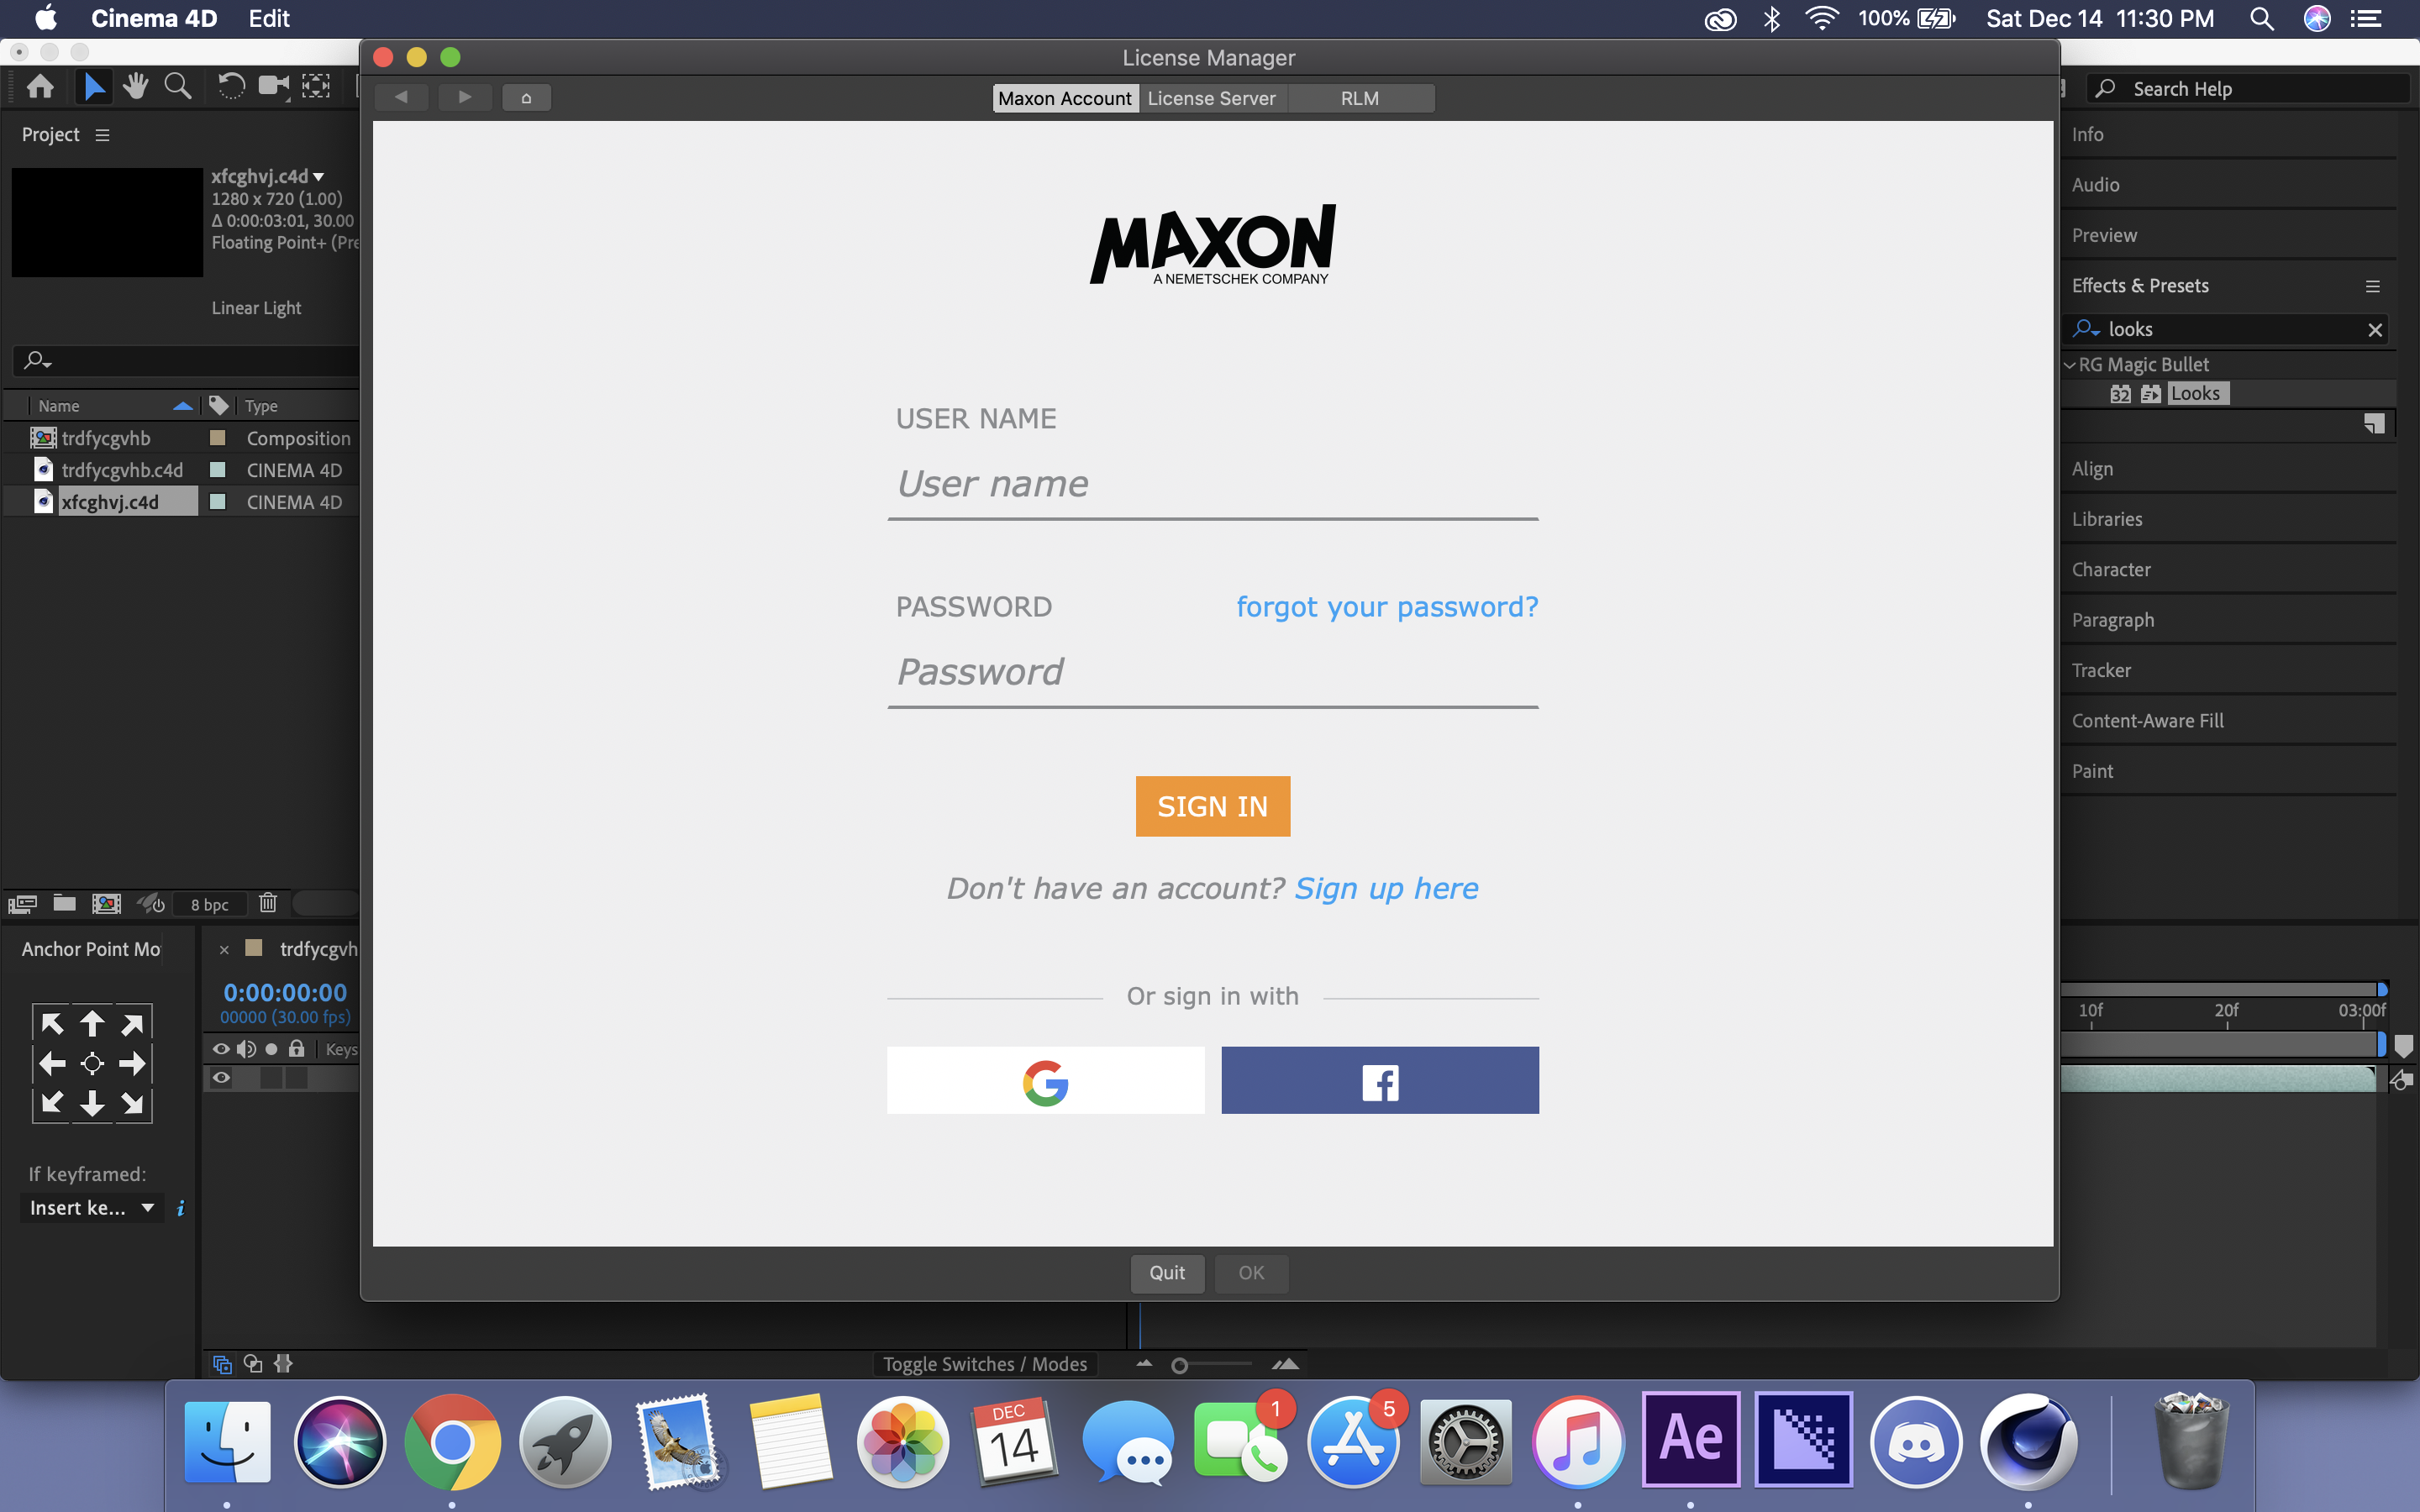This screenshot has width=2420, height=1512.
Task: Click the Cinema 4D app icon in dock
Action: coord(2026,1441)
